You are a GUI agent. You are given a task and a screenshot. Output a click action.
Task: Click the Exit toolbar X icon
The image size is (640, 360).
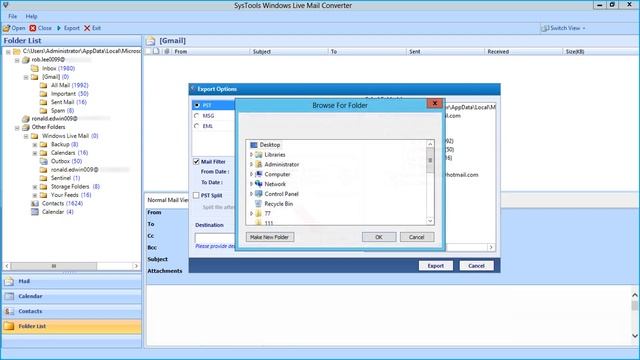coord(87,28)
